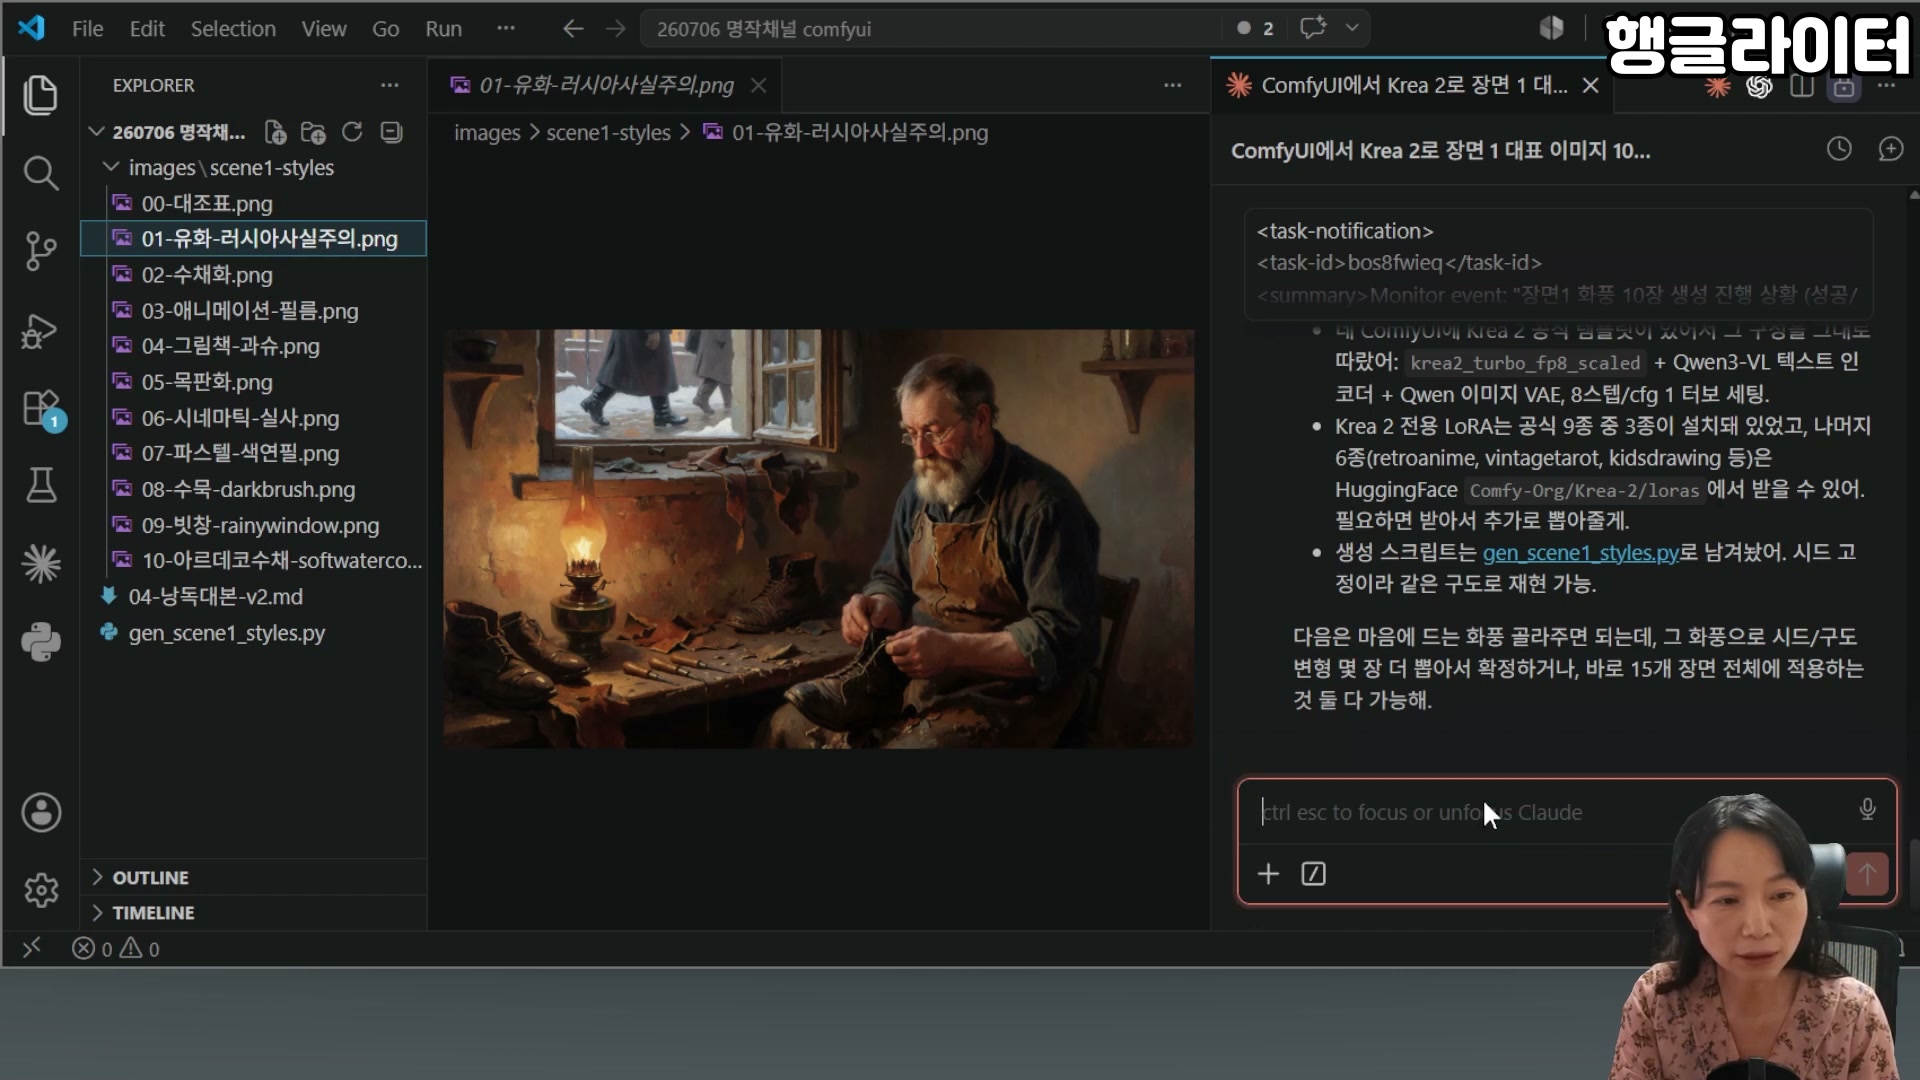Toggle the microphone voice input
The image size is (1920, 1080).
tap(1867, 810)
